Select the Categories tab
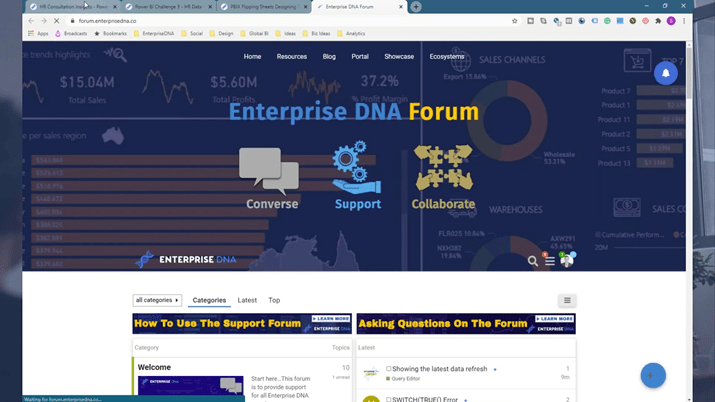The image size is (715, 402). pyautogui.click(x=209, y=300)
